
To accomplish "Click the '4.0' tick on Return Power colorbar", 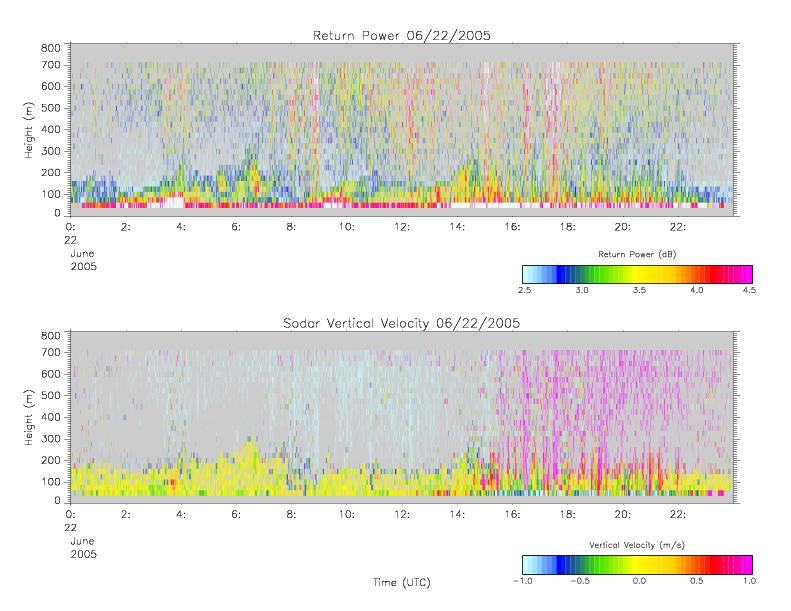I will 697,290.
